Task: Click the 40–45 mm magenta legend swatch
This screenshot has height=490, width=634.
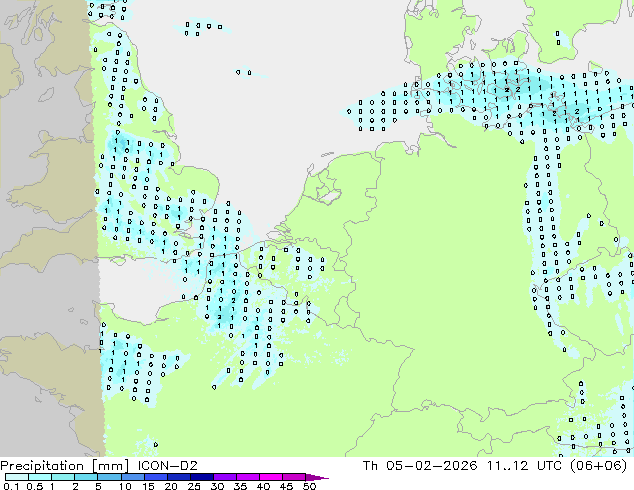Action: pos(270,477)
